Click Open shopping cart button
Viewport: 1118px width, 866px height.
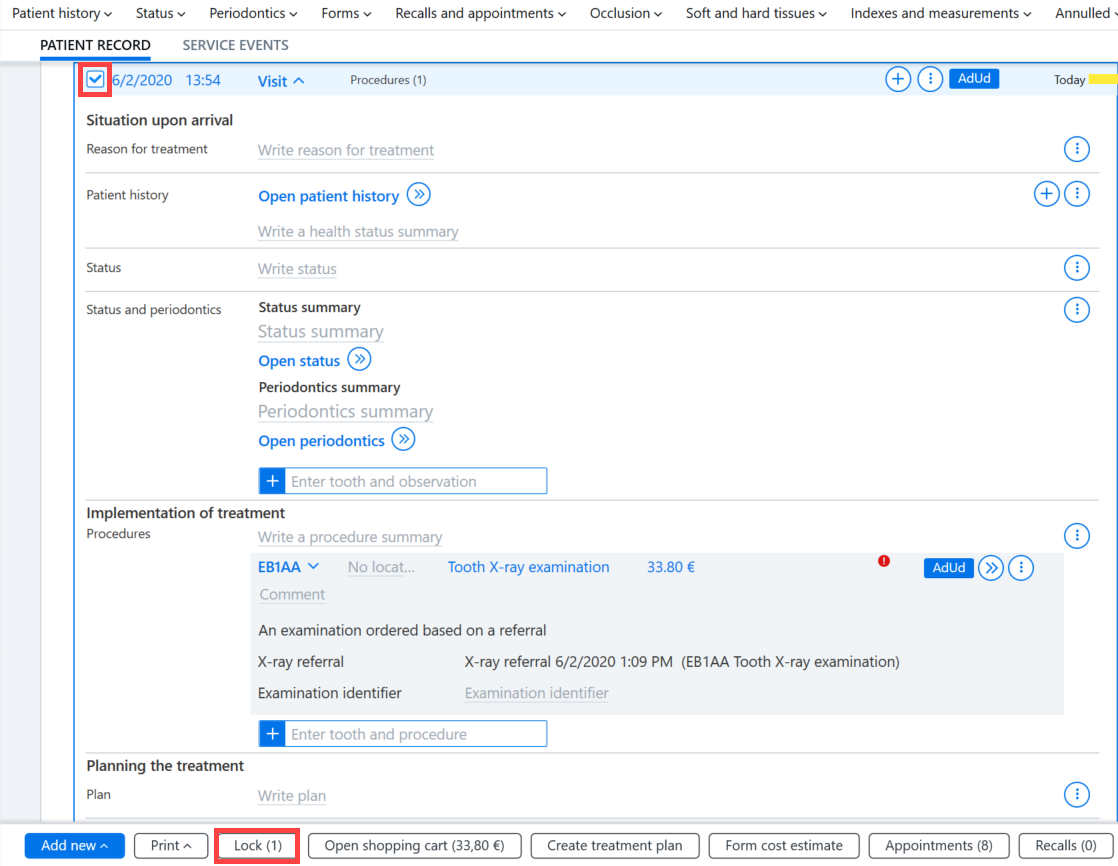tap(414, 845)
